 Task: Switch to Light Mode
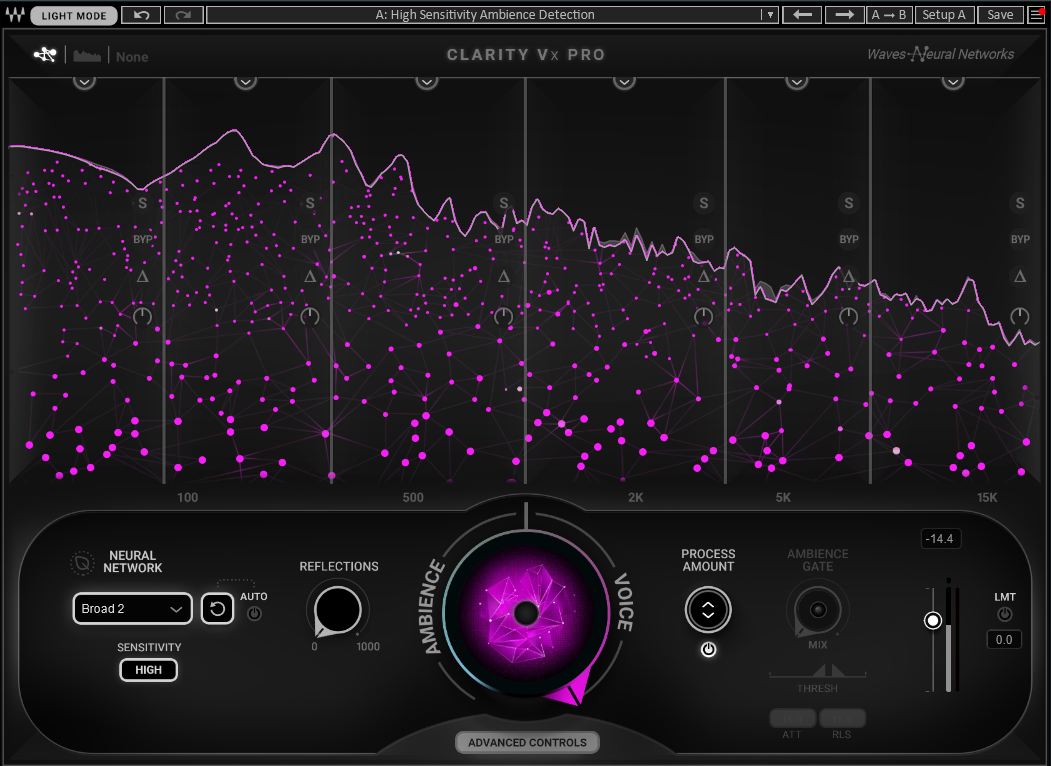pyautogui.click(x=74, y=15)
